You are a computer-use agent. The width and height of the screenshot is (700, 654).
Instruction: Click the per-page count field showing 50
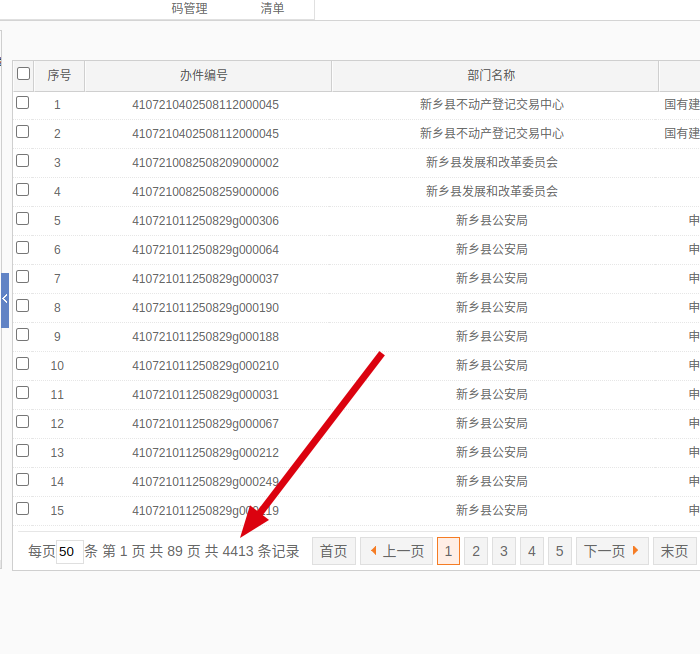69,552
